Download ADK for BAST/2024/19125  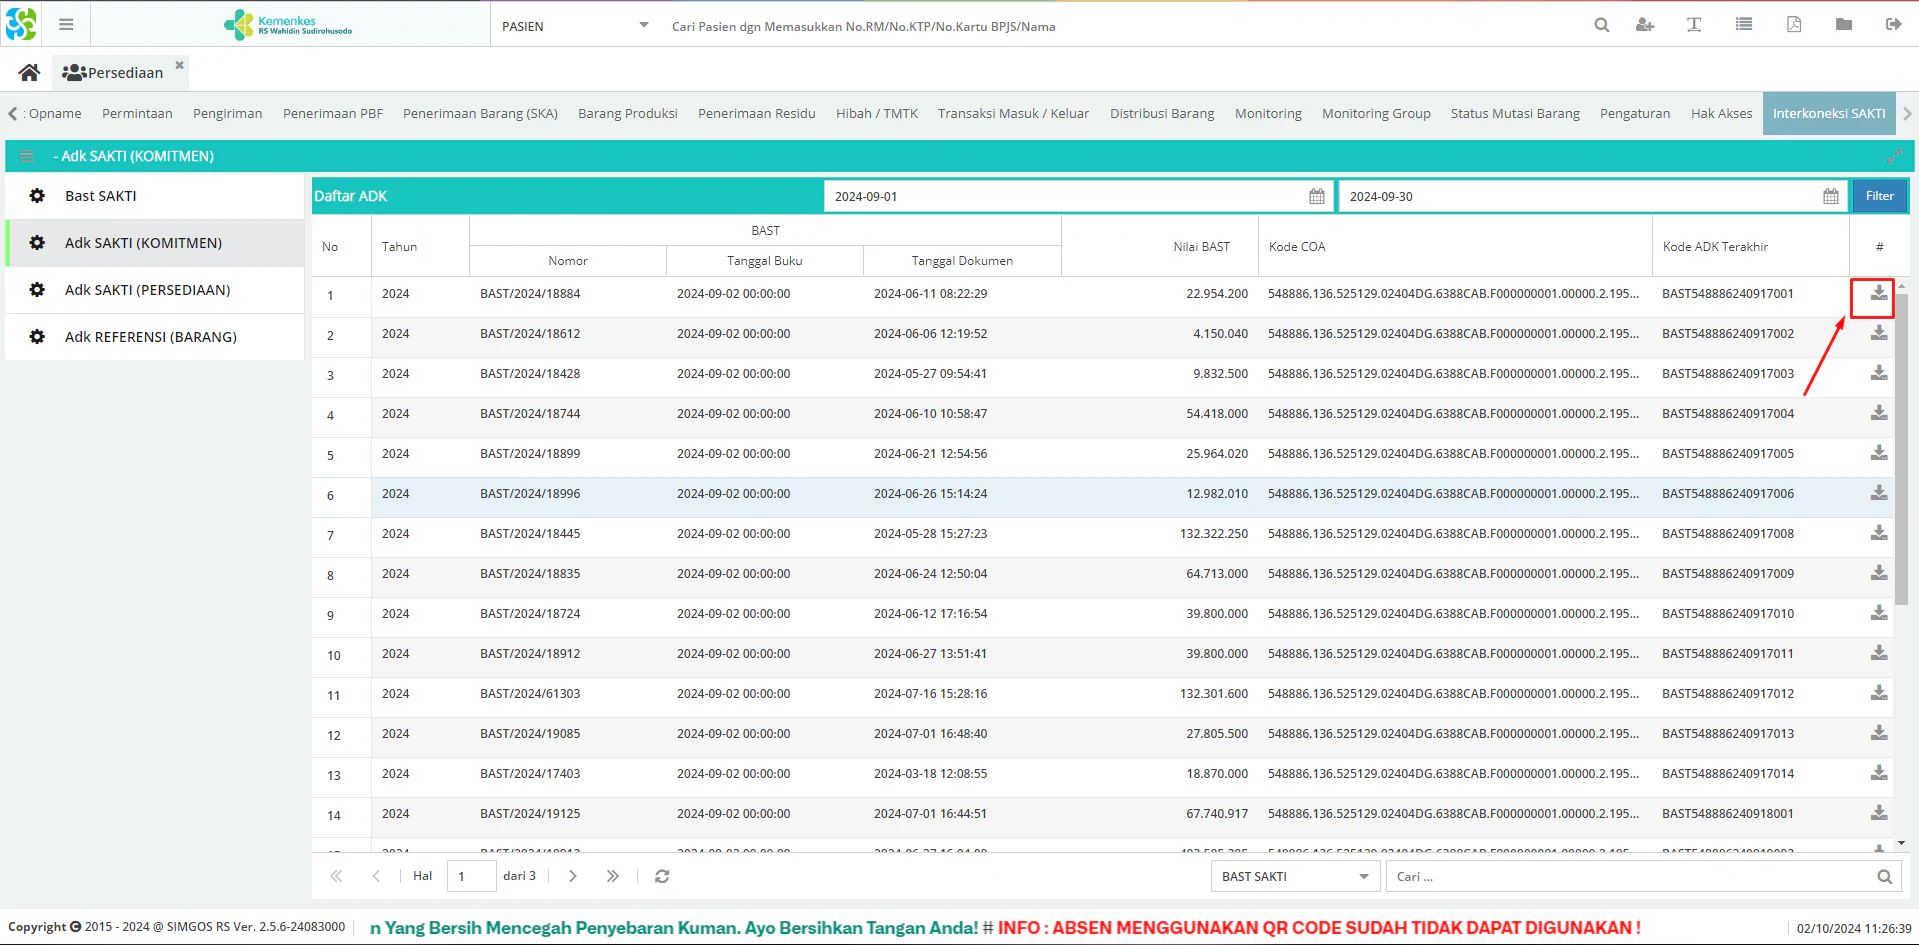1879,813
